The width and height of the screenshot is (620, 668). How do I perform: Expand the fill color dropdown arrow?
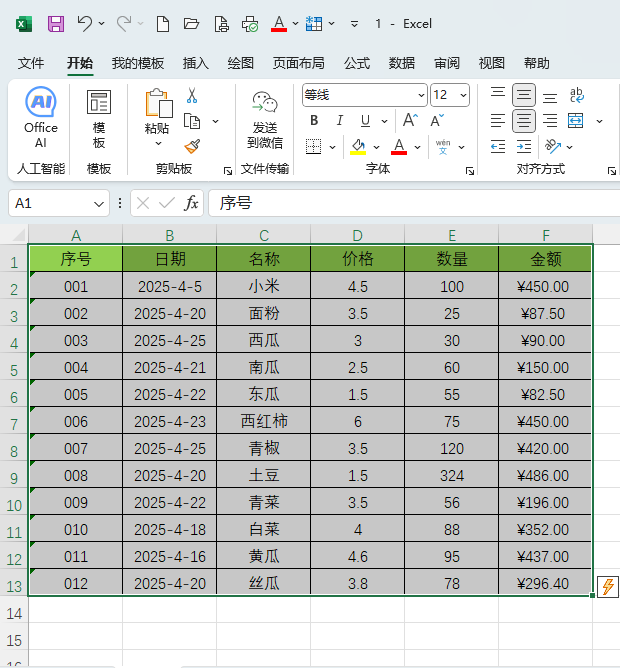pos(376,147)
